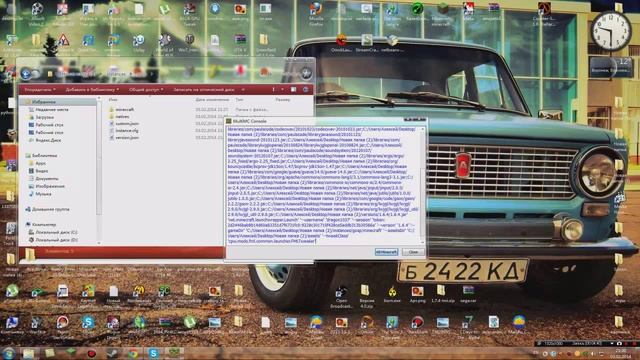This screenshot has width=640, height=360.
Task: Change view icon in Explorer toolbar
Action: [x=273, y=89]
